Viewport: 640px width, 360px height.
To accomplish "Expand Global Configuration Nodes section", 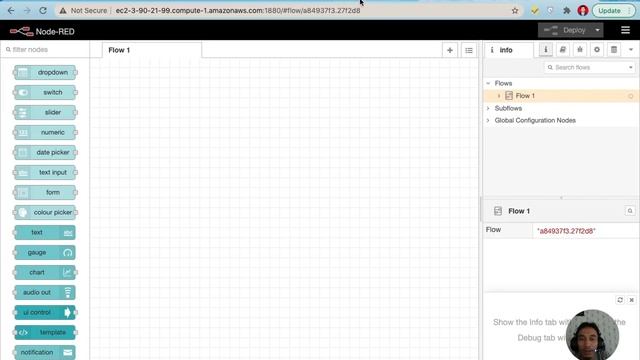I will coord(488,120).
